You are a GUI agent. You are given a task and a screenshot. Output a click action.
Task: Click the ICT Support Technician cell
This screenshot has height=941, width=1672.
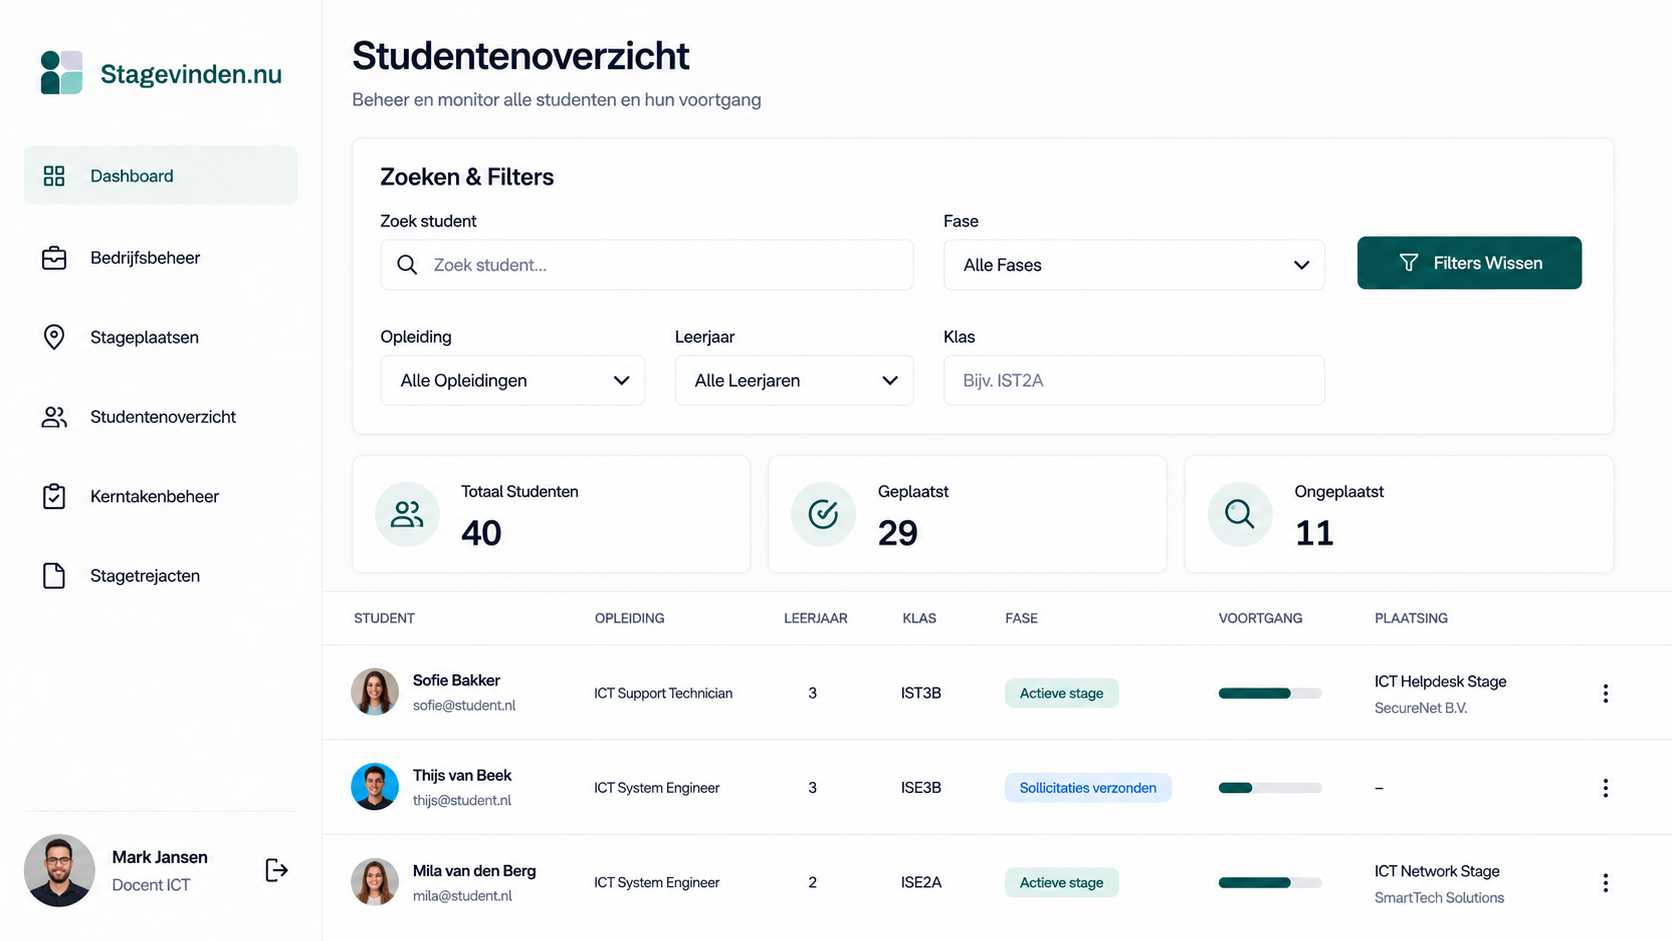click(663, 693)
